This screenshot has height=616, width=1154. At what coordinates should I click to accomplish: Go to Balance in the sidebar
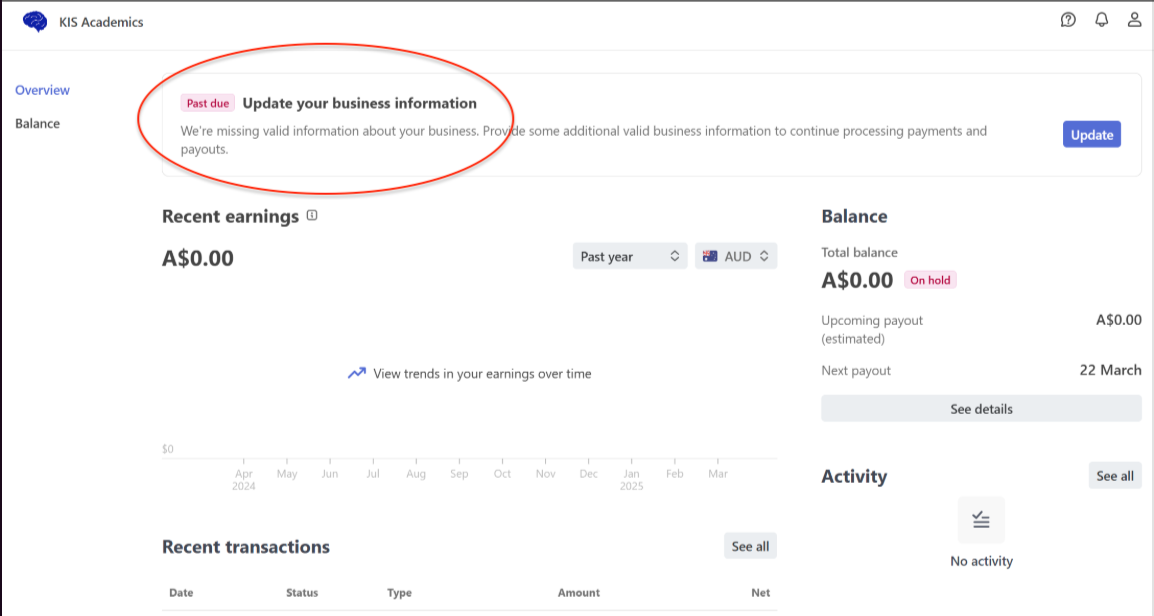click(37, 124)
